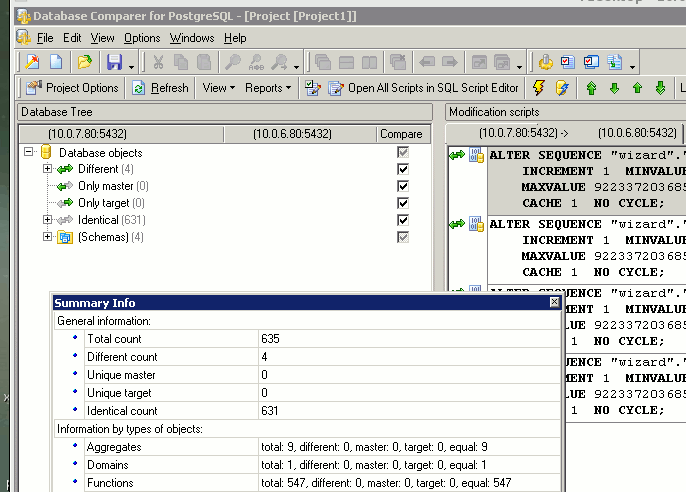The width and height of the screenshot is (686, 492).
Task: Open a project with the folder icon
Action: click(85, 62)
